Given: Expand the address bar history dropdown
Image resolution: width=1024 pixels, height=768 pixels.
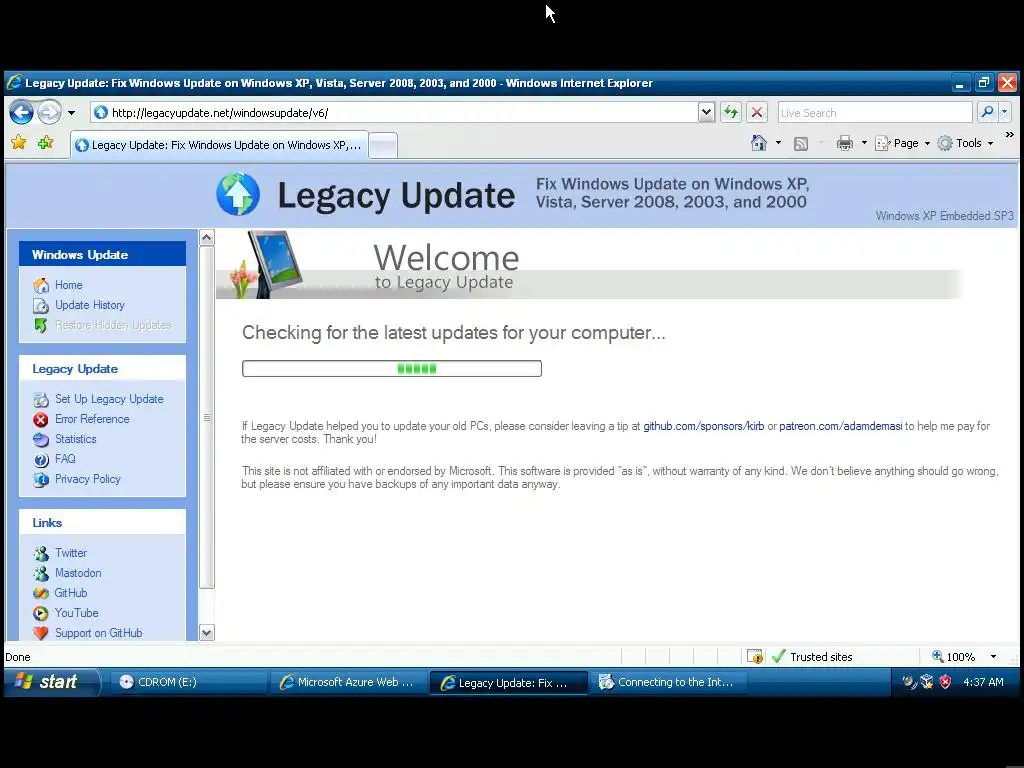Looking at the screenshot, I should click(706, 112).
